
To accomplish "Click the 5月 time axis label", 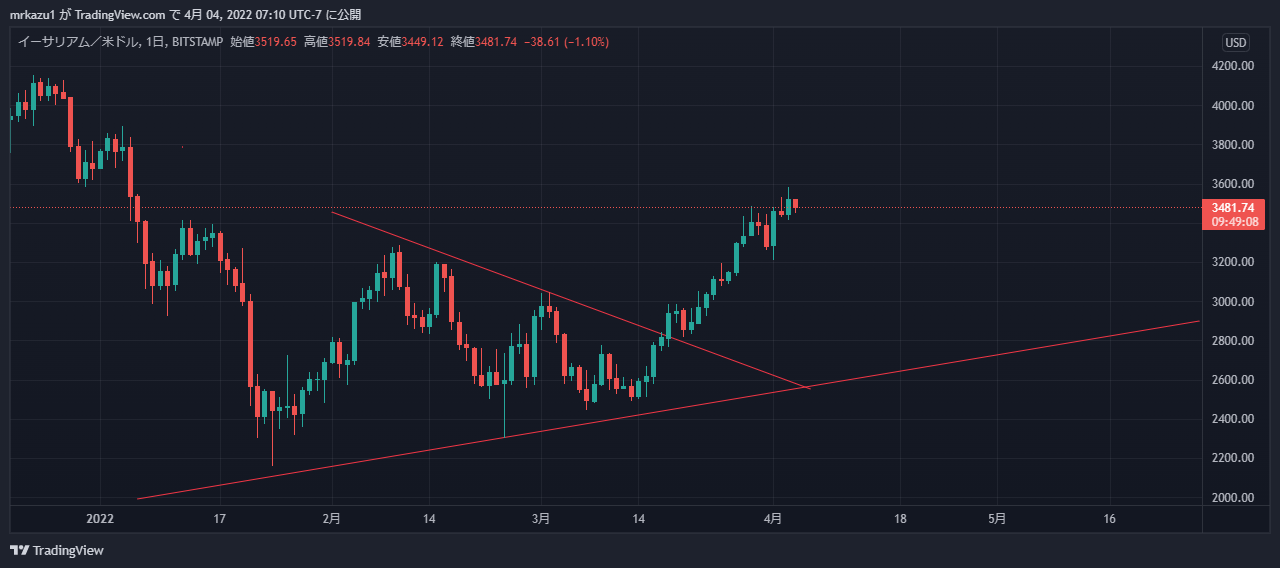I will click(x=996, y=519).
